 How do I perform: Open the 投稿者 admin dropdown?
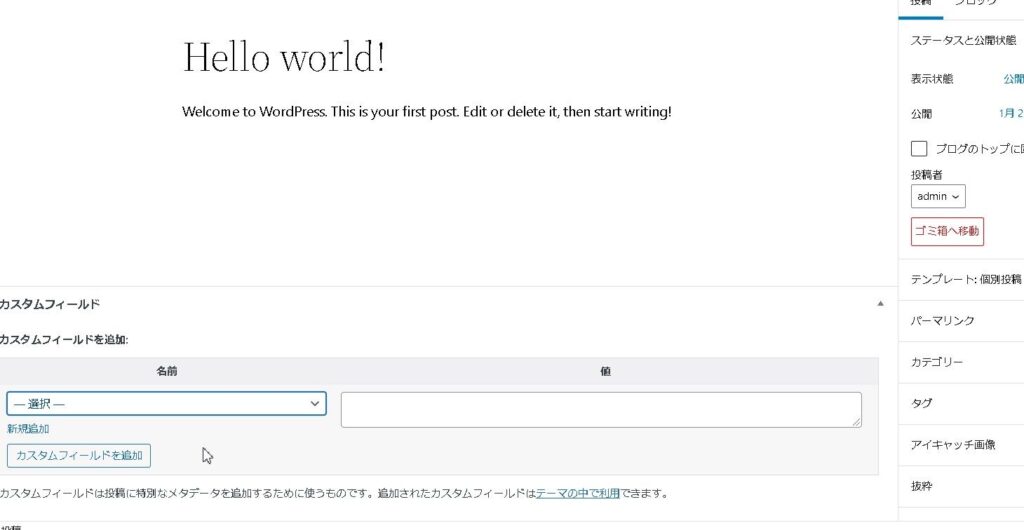pos(938,197)
